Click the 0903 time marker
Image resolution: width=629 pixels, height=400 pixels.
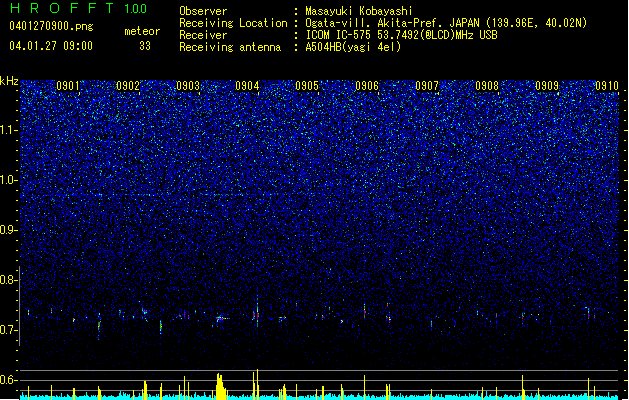pyautogui.click(x=188, y=86)
